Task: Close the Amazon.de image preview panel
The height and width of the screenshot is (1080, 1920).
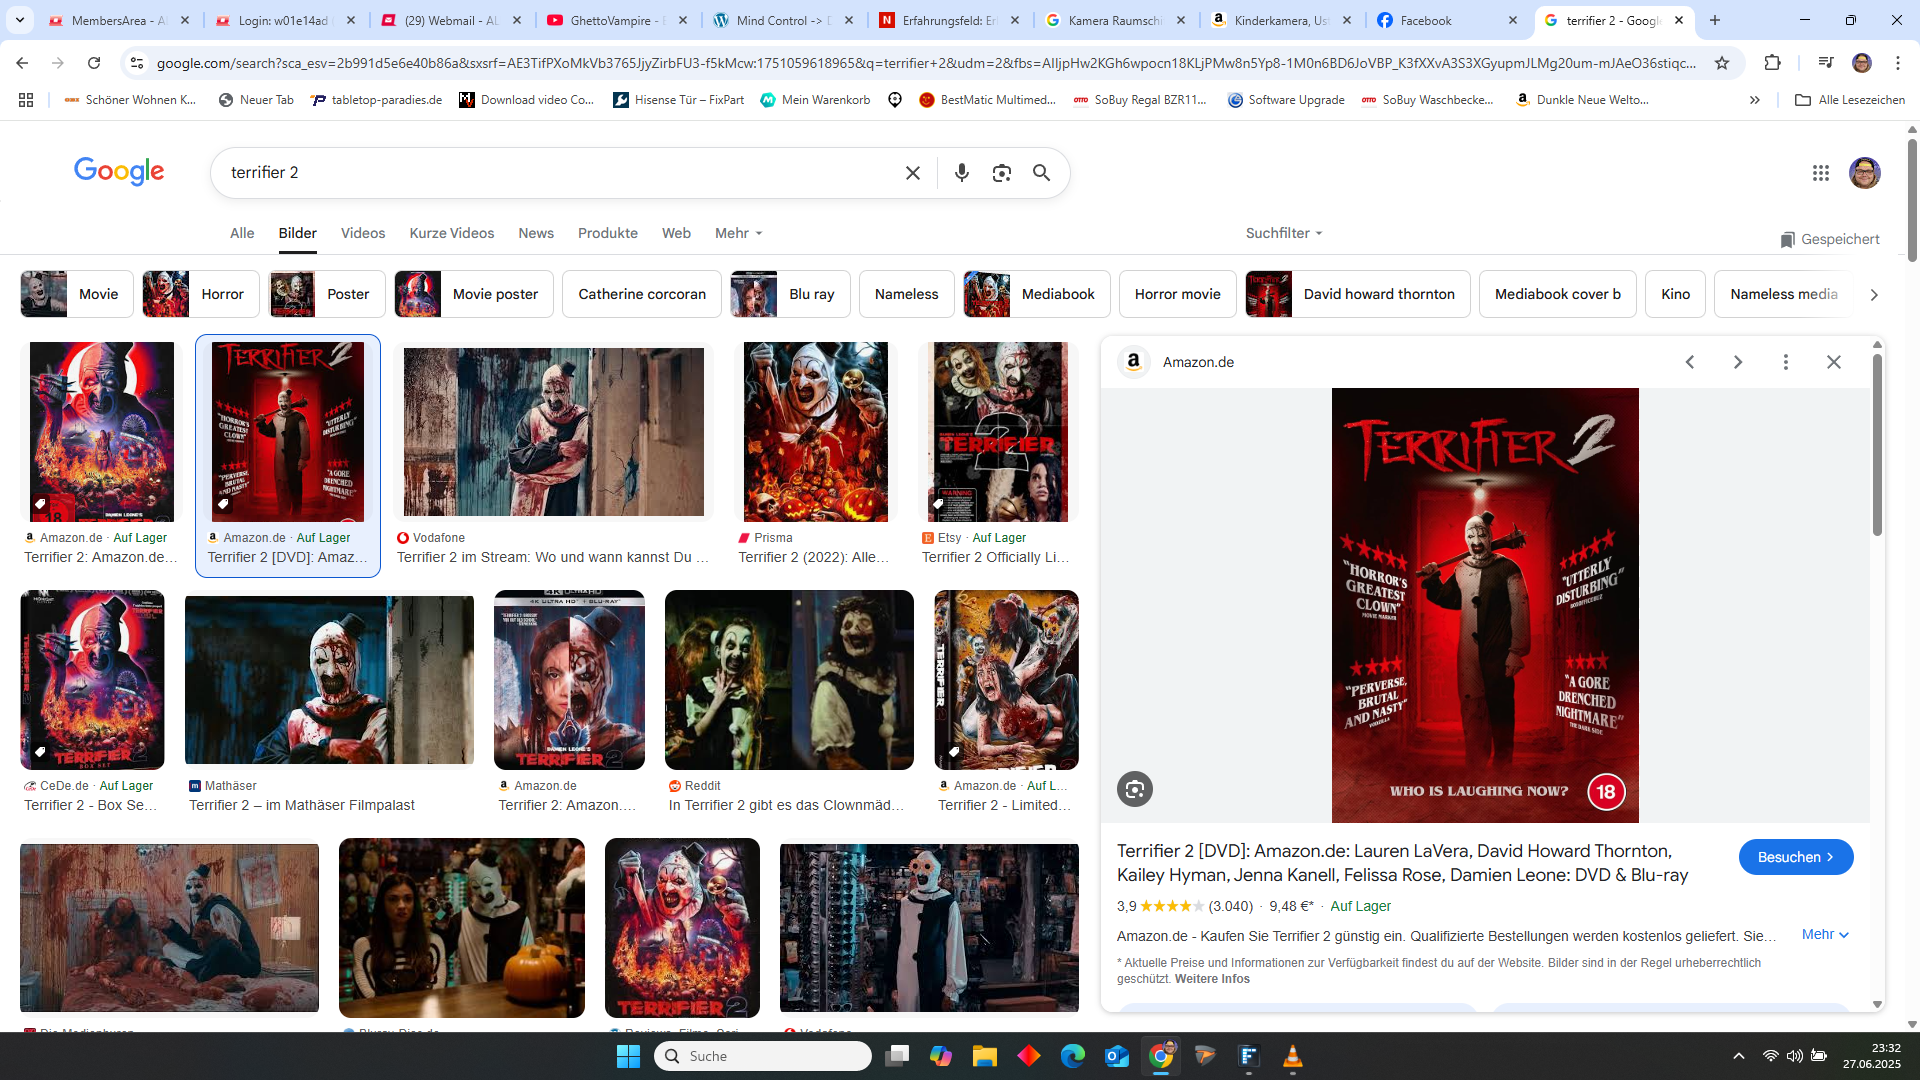Action: click(1834, 362)
